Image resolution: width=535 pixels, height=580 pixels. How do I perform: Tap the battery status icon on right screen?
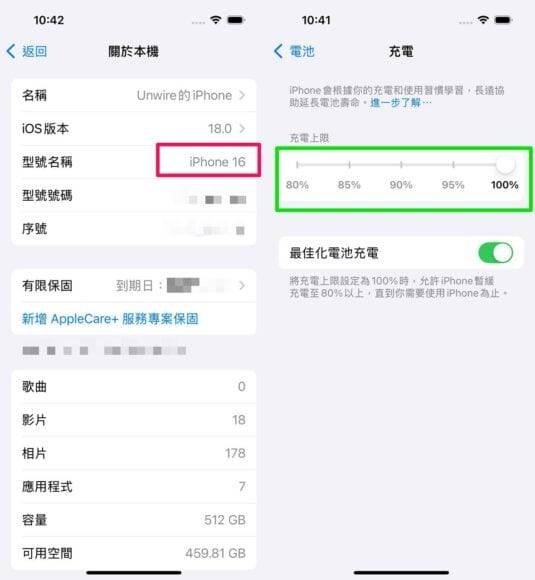(x=503, y=20)
